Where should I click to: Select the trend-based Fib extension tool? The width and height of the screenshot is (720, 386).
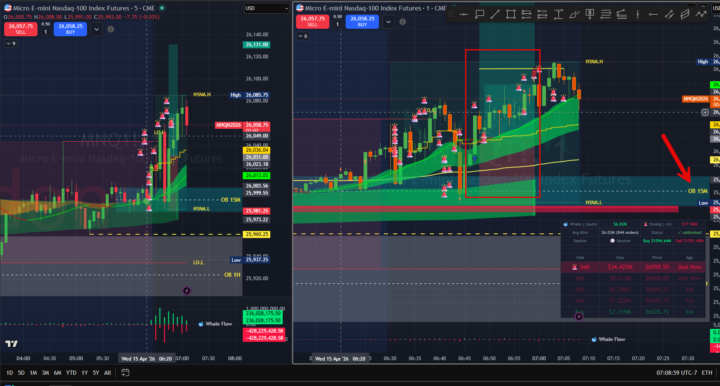(x=622, y=15)
